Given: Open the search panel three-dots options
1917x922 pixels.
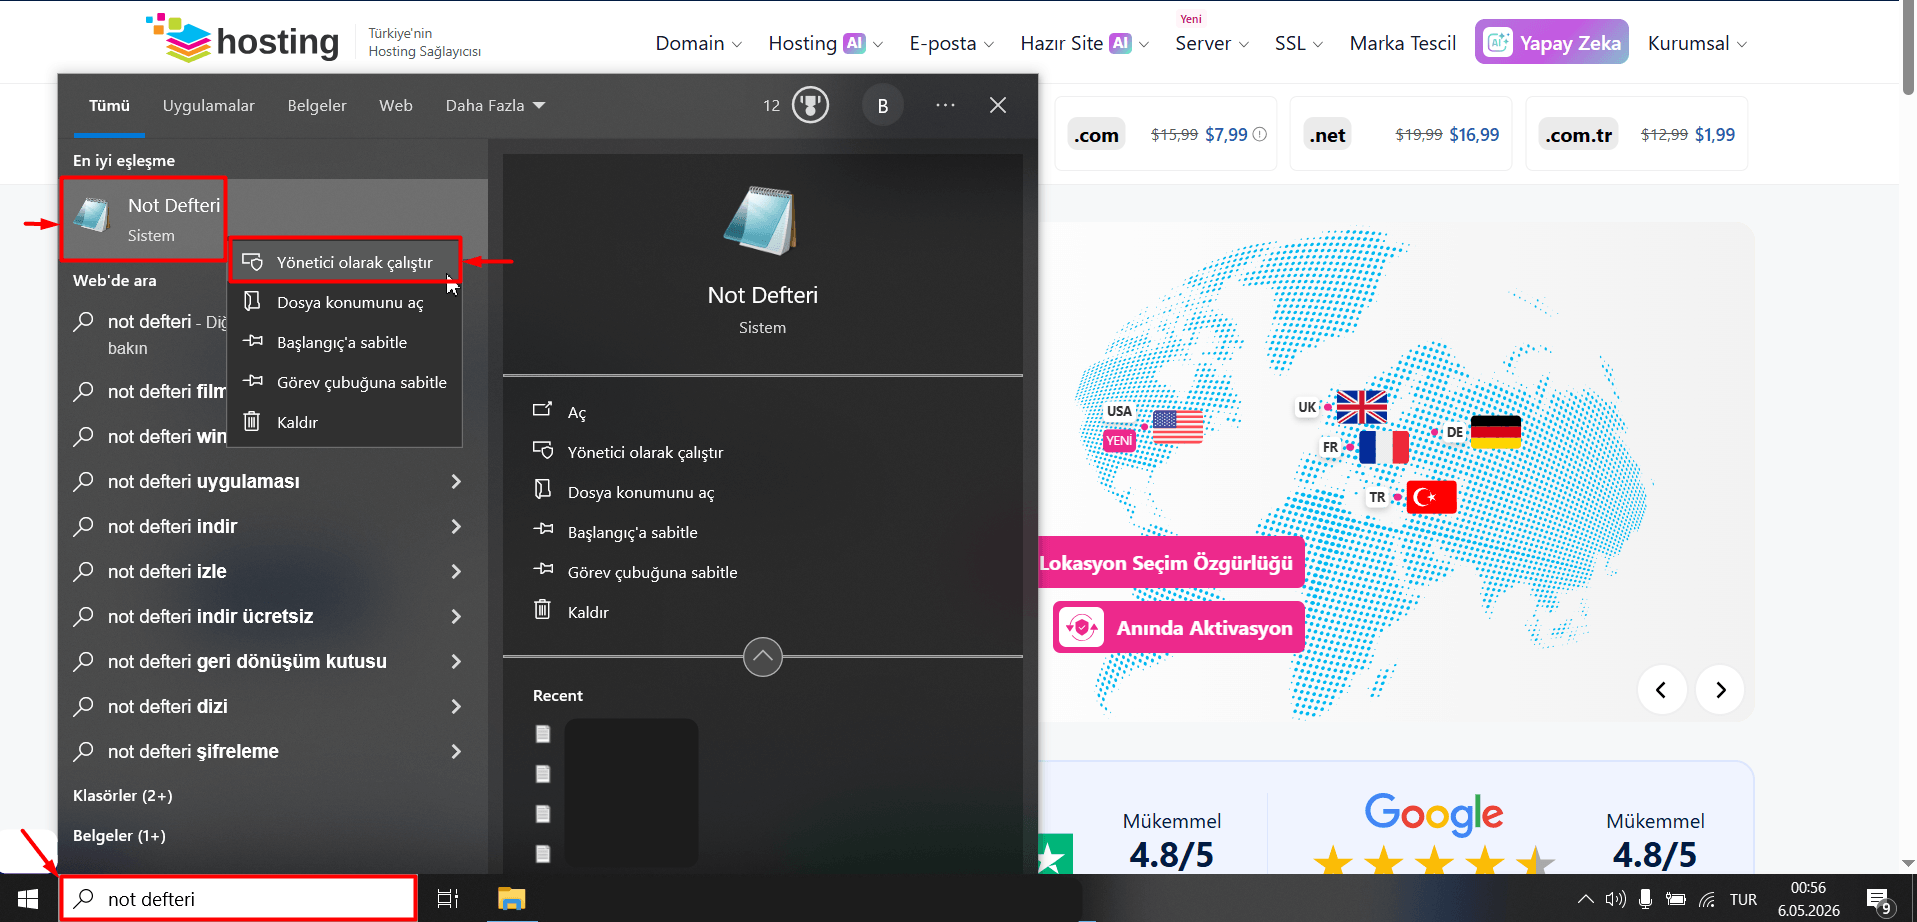Looking at the screenshot, I should point(945,105).
